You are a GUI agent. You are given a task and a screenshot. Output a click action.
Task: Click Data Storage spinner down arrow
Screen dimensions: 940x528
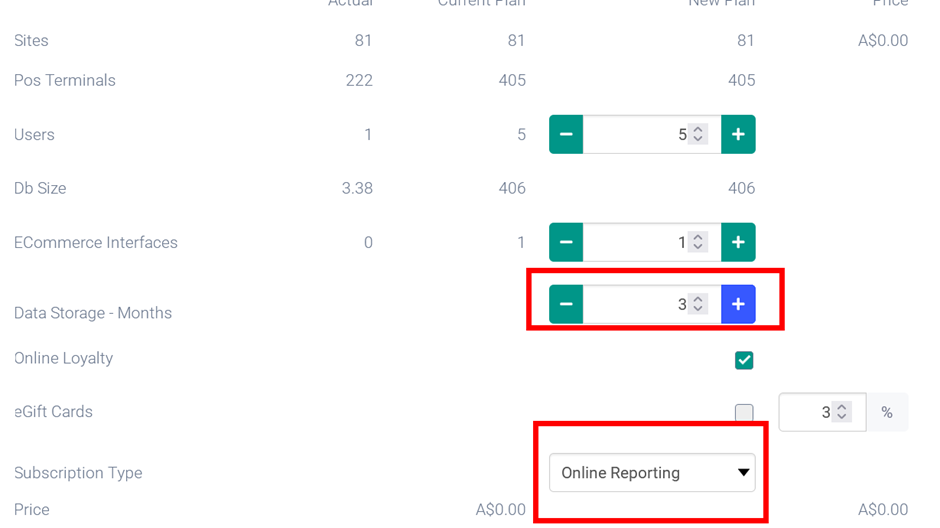coord(698,310)
